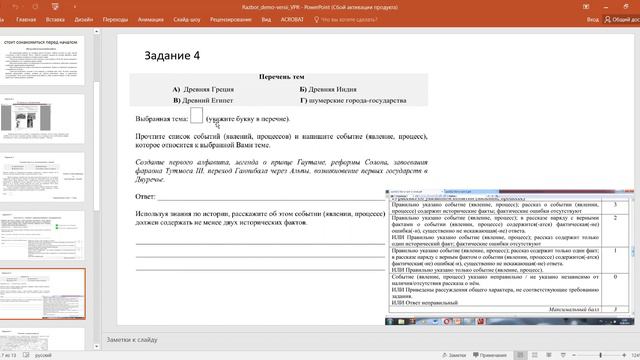640x360 pixels.
Task: Click the zoom in plus button
Action: (624, 355)
